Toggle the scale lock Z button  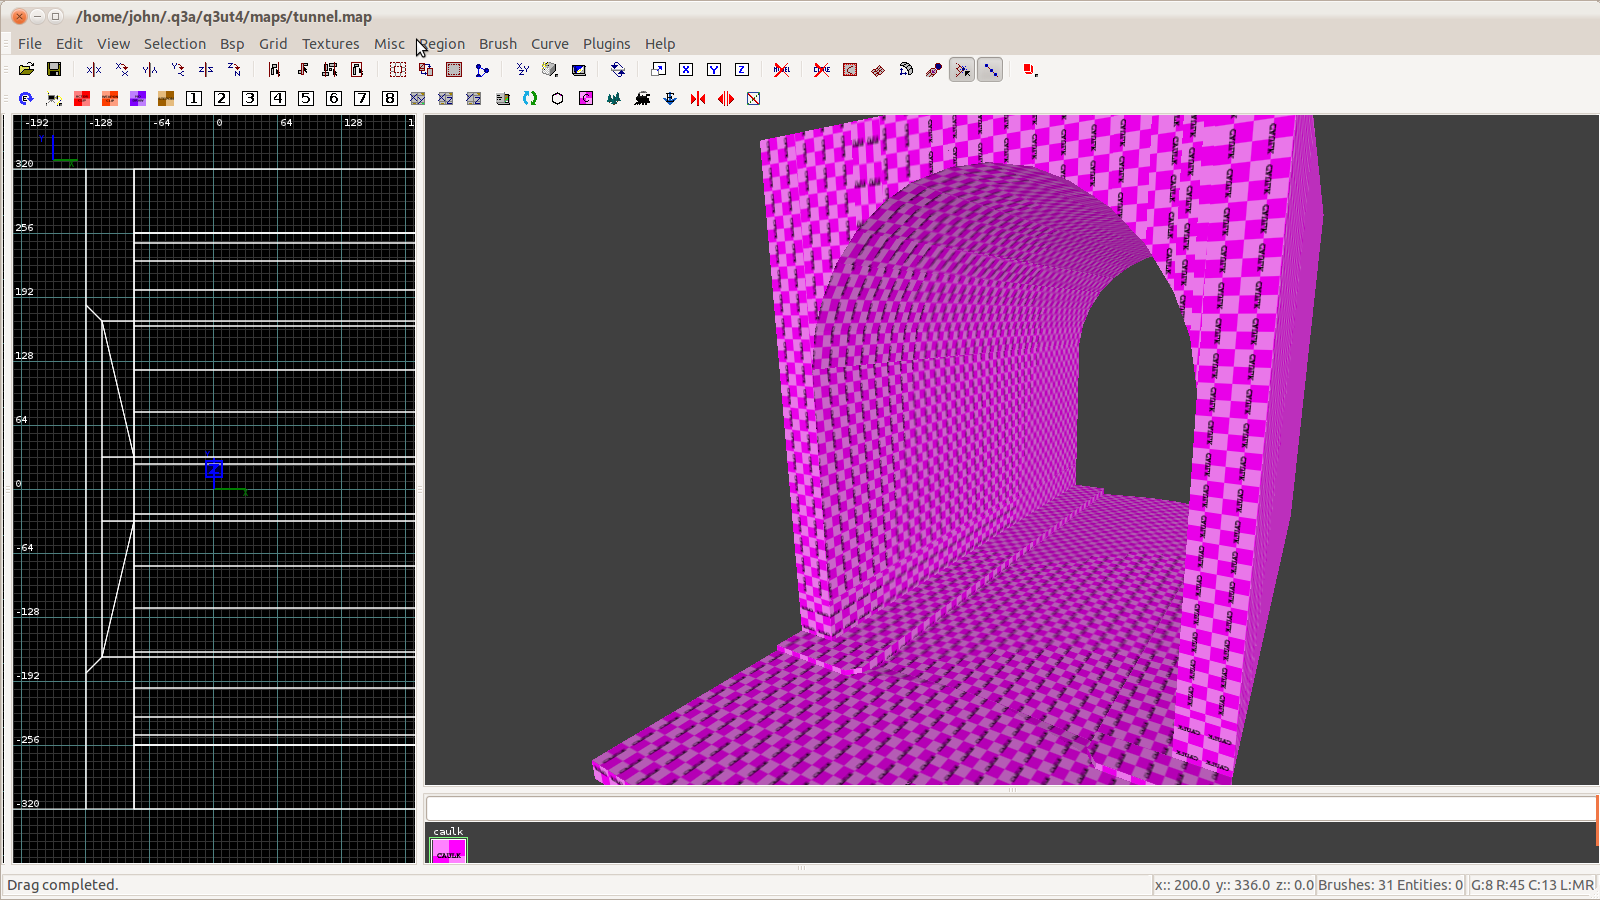pos(742,70)
